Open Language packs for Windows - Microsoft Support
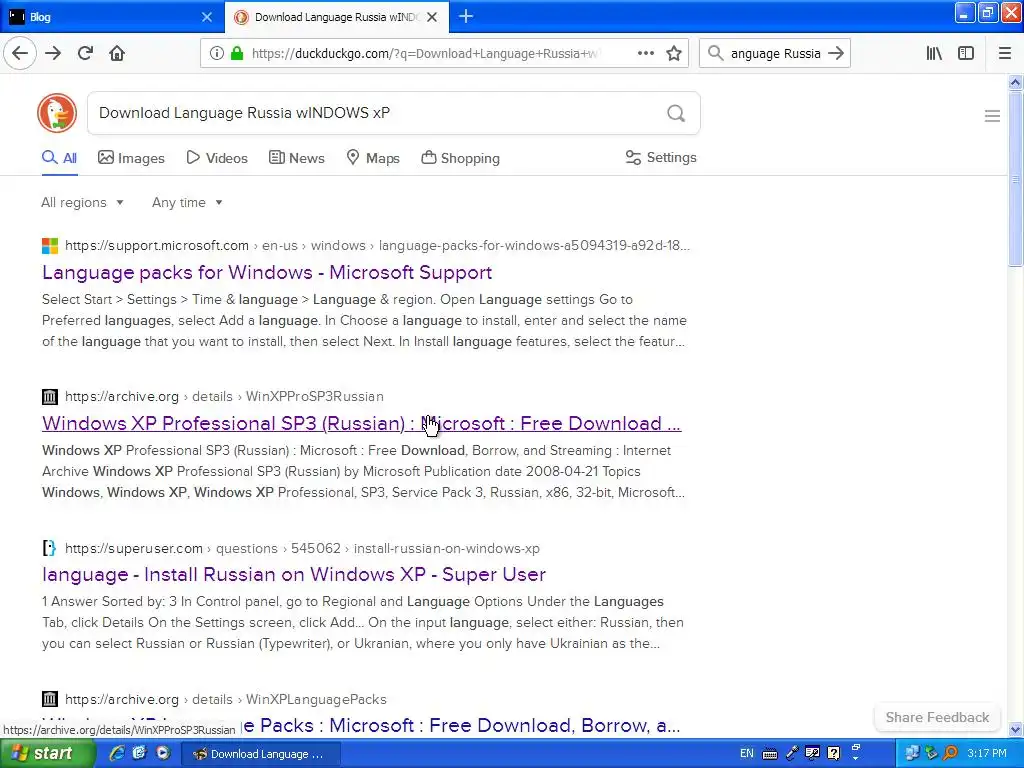Image resolution: width=1024 pixels, height=768 pixels. click(267, 272)
